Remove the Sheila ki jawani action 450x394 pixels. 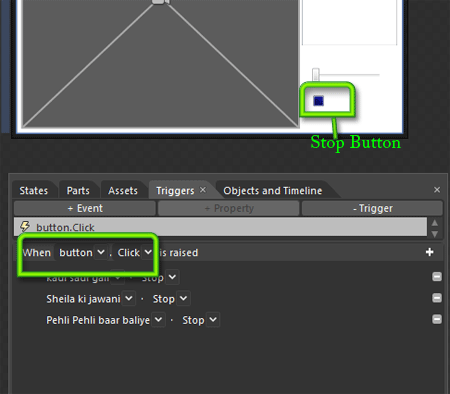pos(437,298)
